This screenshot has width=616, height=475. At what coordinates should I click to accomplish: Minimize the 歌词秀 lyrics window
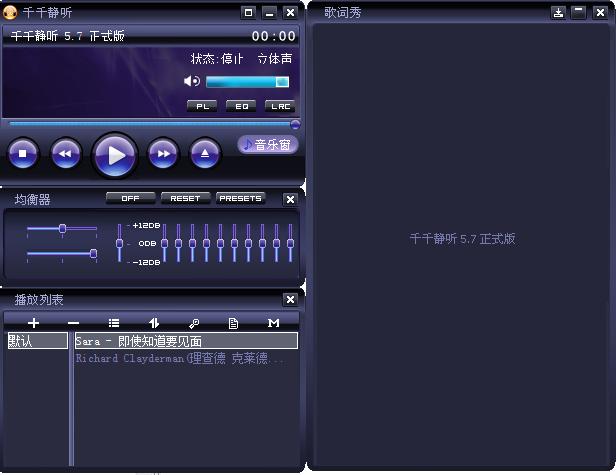click(x=579, y=13)
